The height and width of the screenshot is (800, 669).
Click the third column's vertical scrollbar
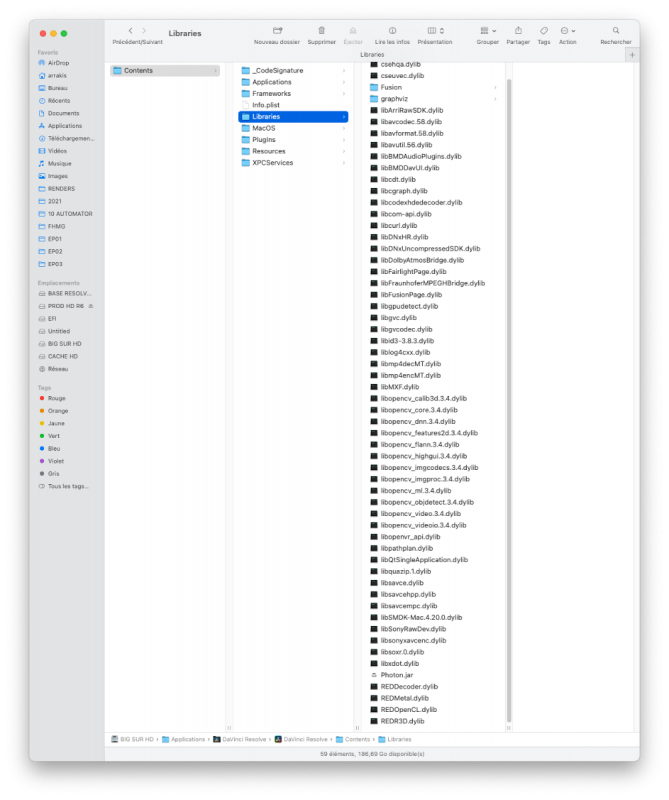pyautogui.click(x=509, y=401)
